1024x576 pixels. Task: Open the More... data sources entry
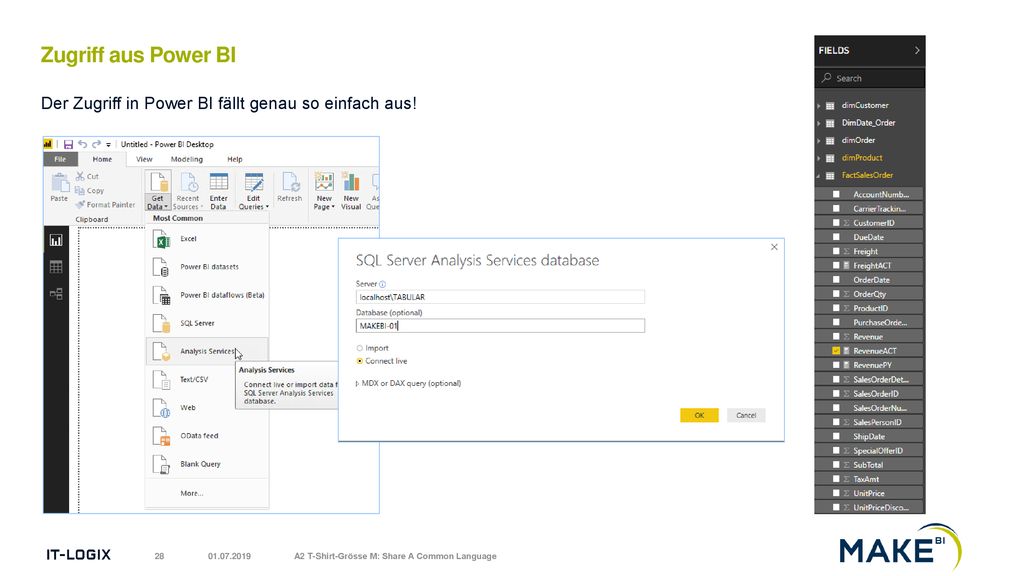coord(207,493)
